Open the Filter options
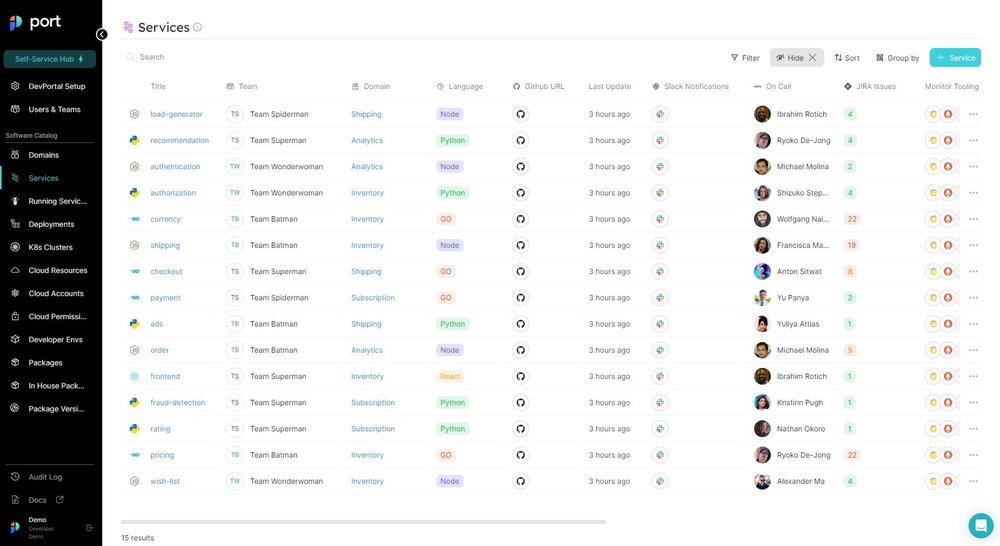1000x546 pixels. 745,58
